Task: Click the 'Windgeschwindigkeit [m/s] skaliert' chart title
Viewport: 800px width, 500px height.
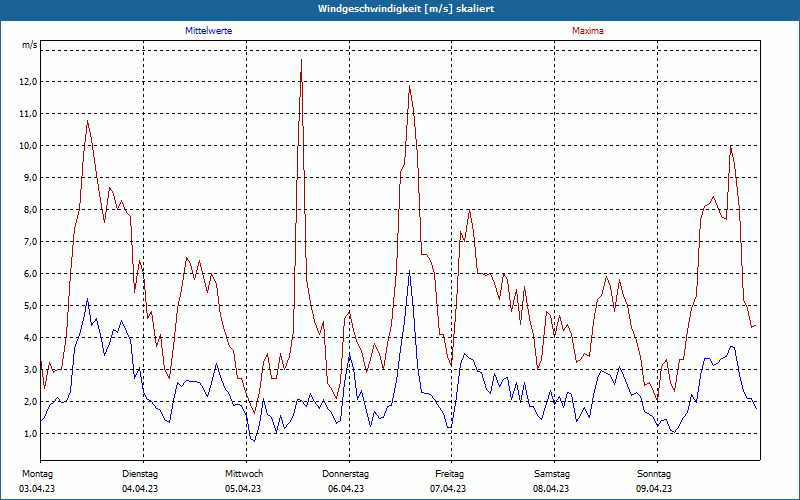Action: [406, 9]
